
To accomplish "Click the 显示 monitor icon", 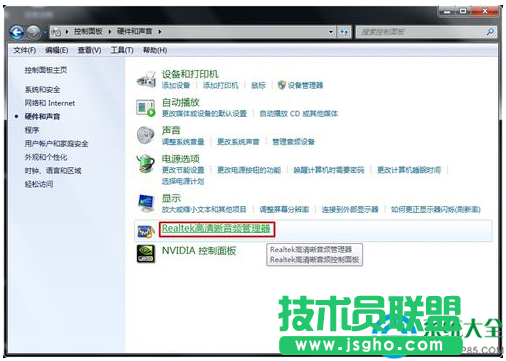I will pos(146,203).
